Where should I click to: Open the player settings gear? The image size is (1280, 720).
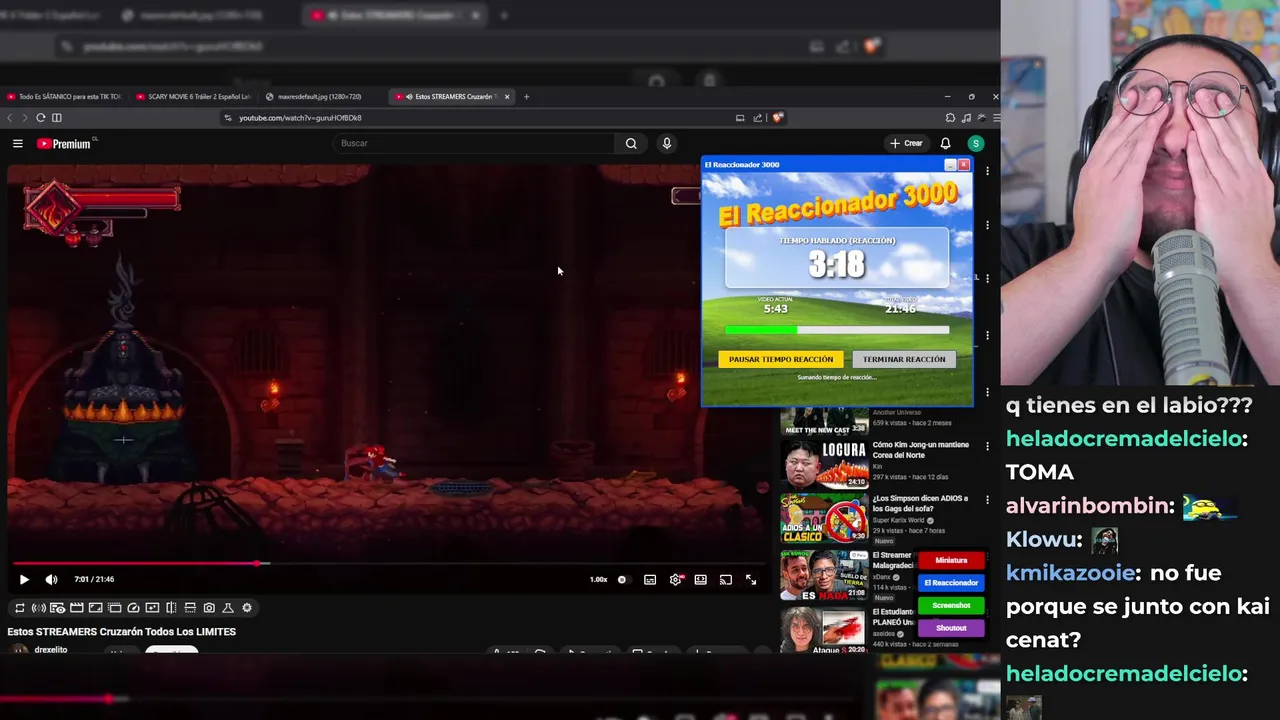[x=676, y=579]
